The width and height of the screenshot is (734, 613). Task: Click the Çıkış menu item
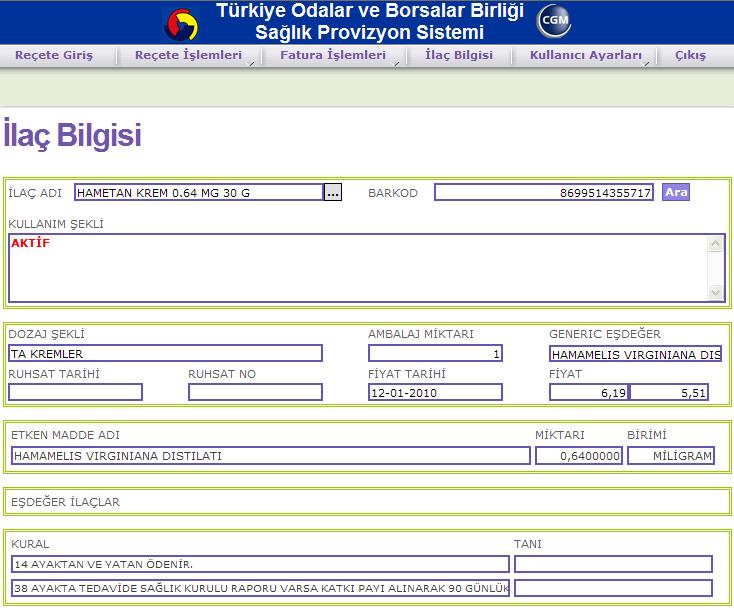coord(690,55)
